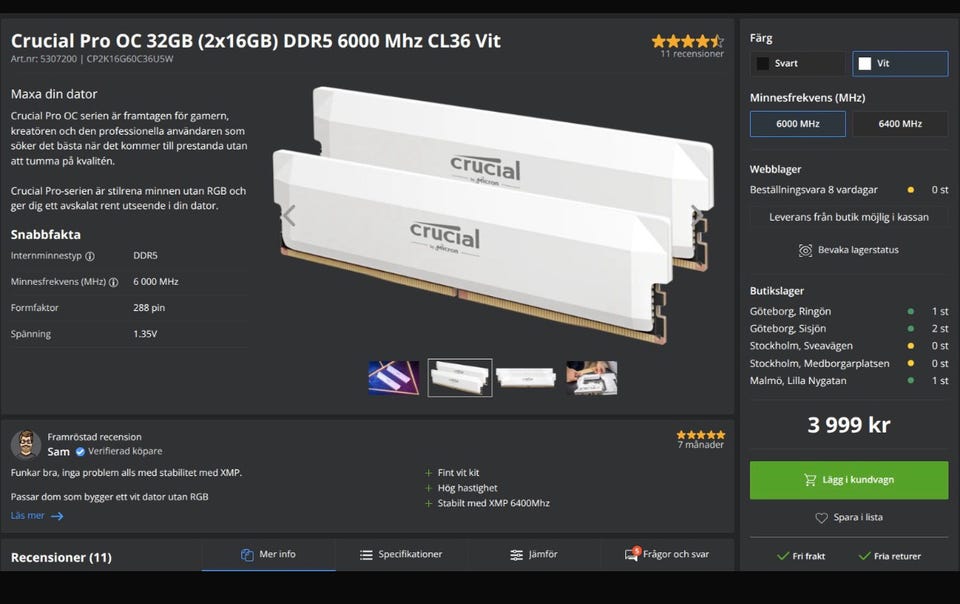Open the 11 recensioner link
Image resolution: width=960 pixels, height=604 pixels.
pos(692,54)
